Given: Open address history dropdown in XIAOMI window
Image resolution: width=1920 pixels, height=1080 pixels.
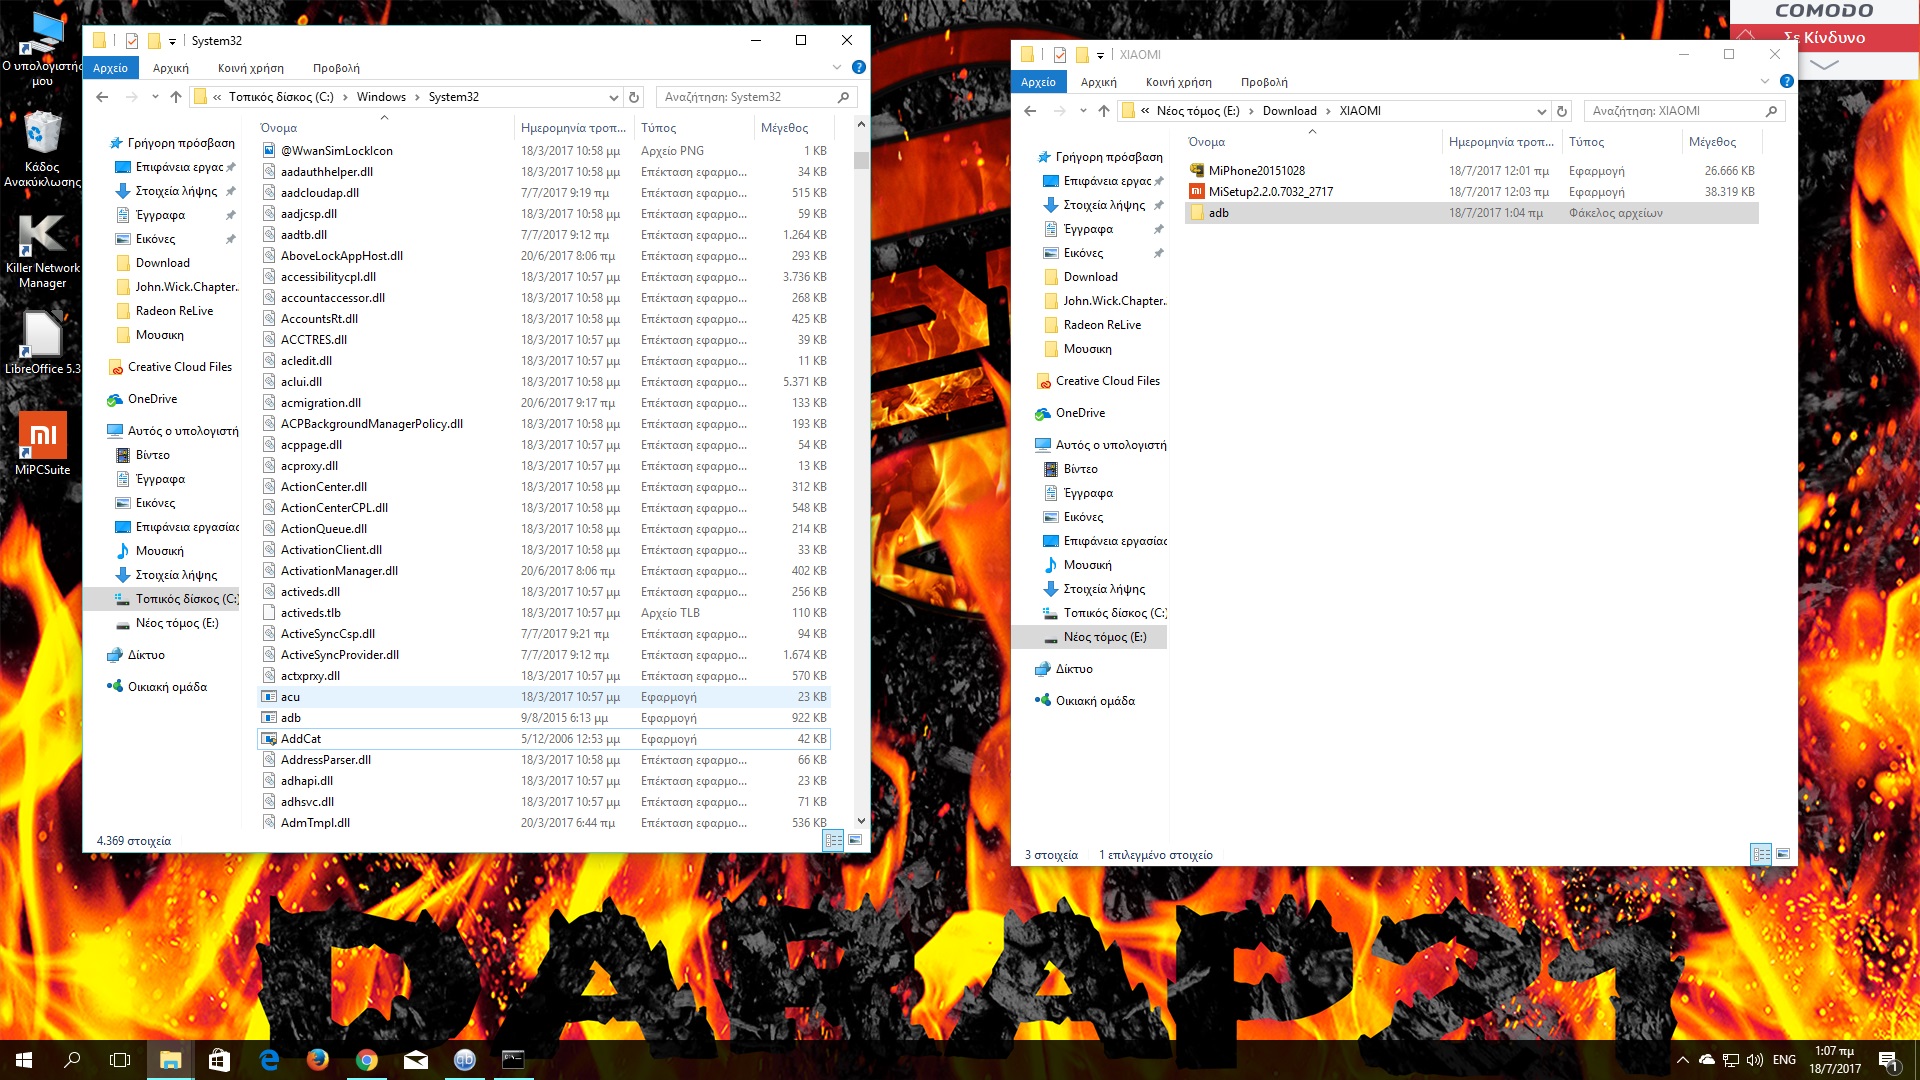Looking at the screenshot, I should [1541, 111].
